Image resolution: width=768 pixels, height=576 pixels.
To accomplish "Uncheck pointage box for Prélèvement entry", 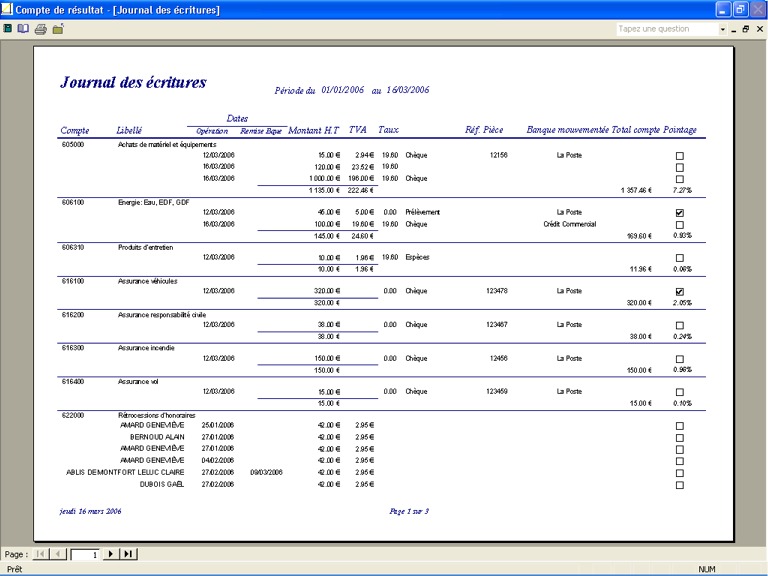I will pos(680,213).
